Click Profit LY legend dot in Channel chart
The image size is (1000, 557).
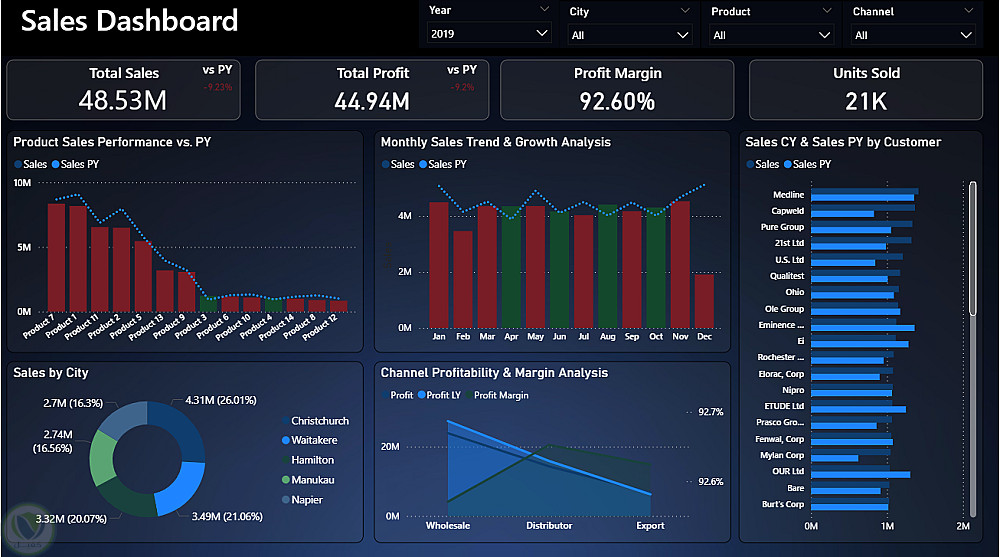pyautogui.click(x=422, y=395)
